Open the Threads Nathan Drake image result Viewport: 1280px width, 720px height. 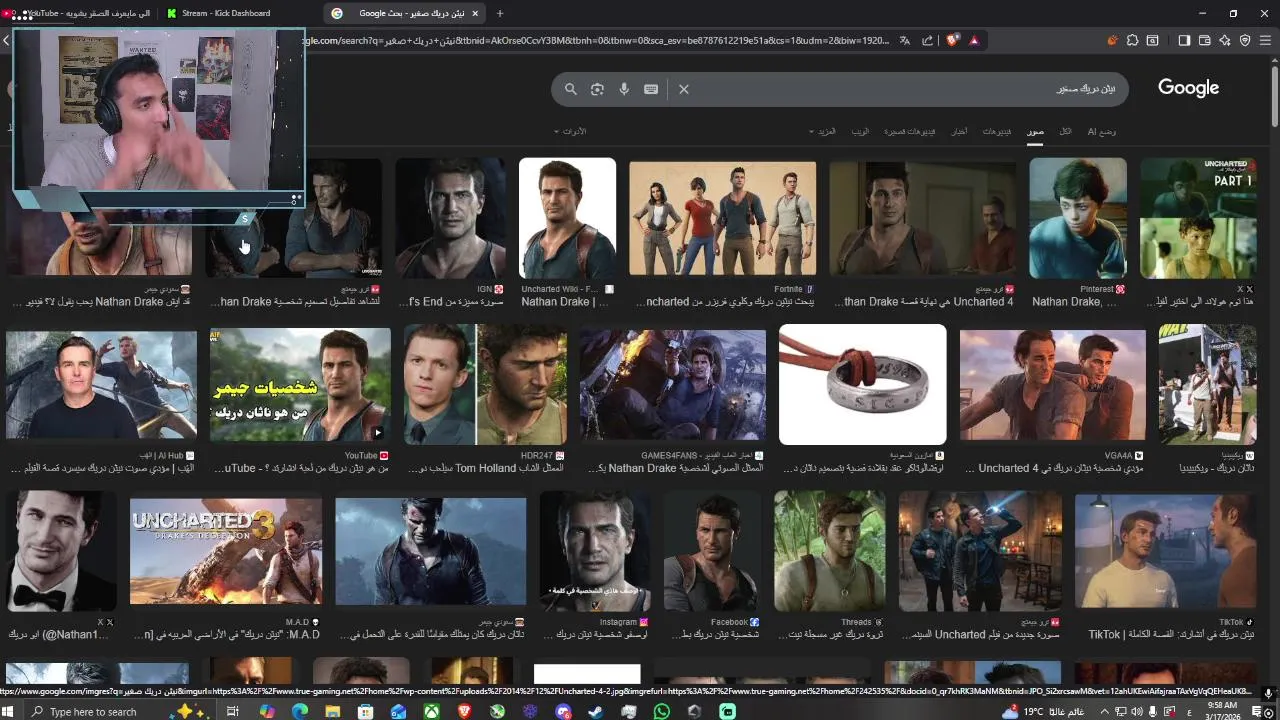click(829, 551)
